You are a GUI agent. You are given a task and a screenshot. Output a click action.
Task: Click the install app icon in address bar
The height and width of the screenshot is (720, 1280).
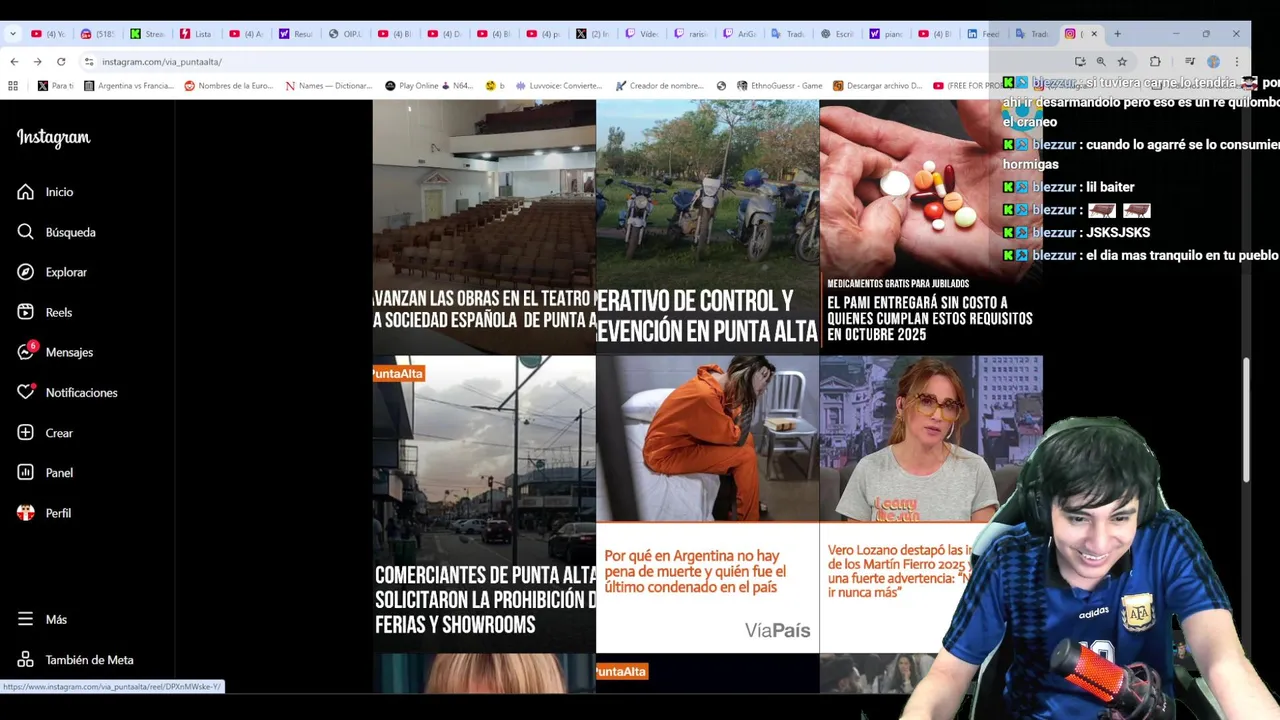pyautogui.click(x=1080, y=61)
